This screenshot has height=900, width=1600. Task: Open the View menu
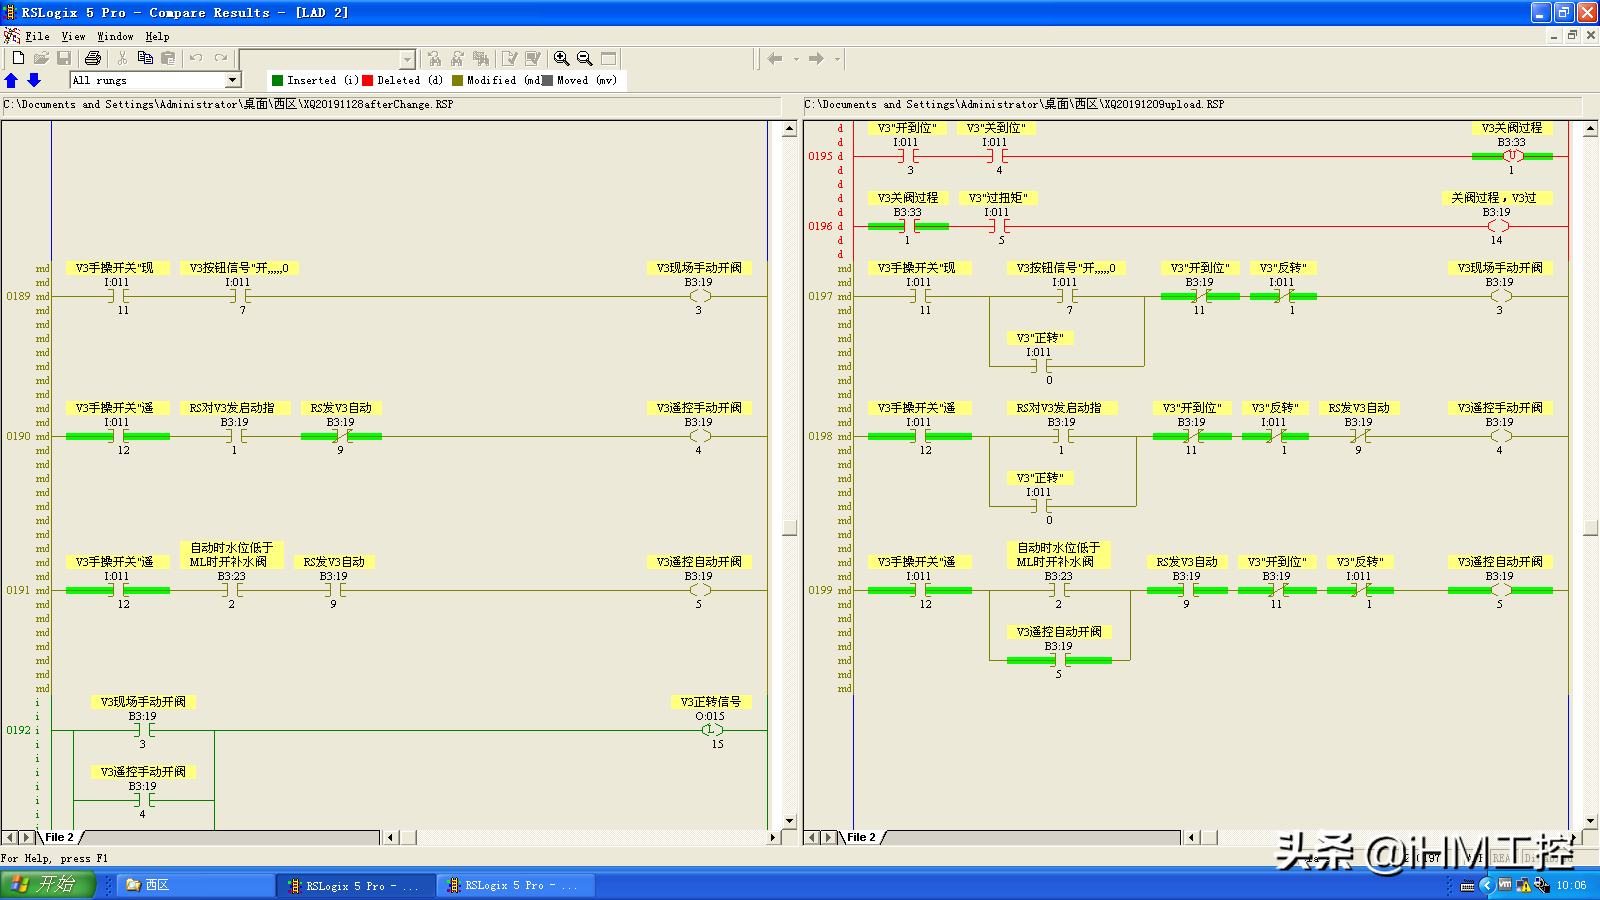coord(73,36)
